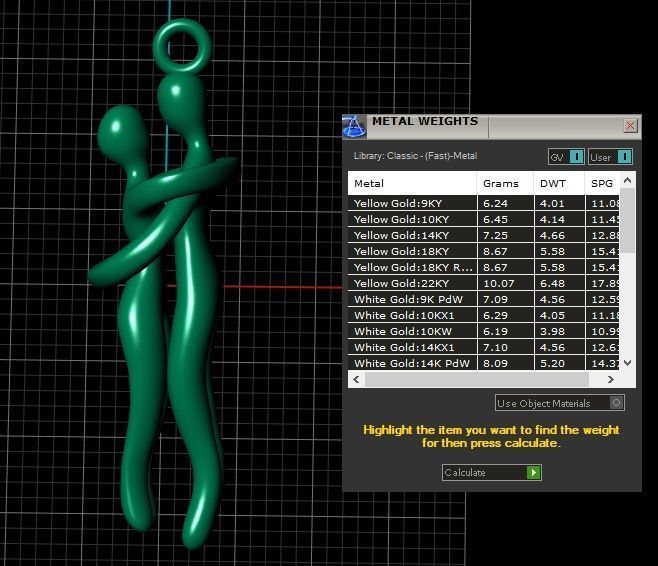Select the White Gold:14K PdW row

tap(483, 363)
